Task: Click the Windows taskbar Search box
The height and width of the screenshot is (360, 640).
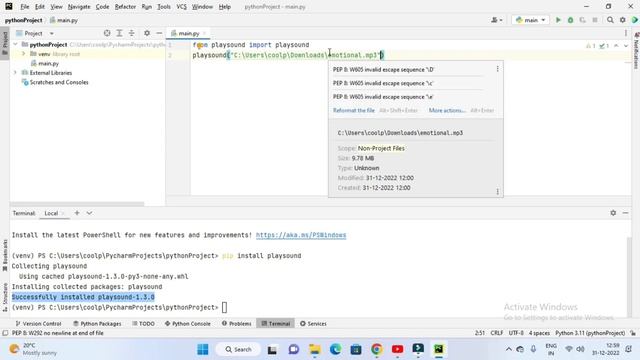Action: click(x=238, y=349)
